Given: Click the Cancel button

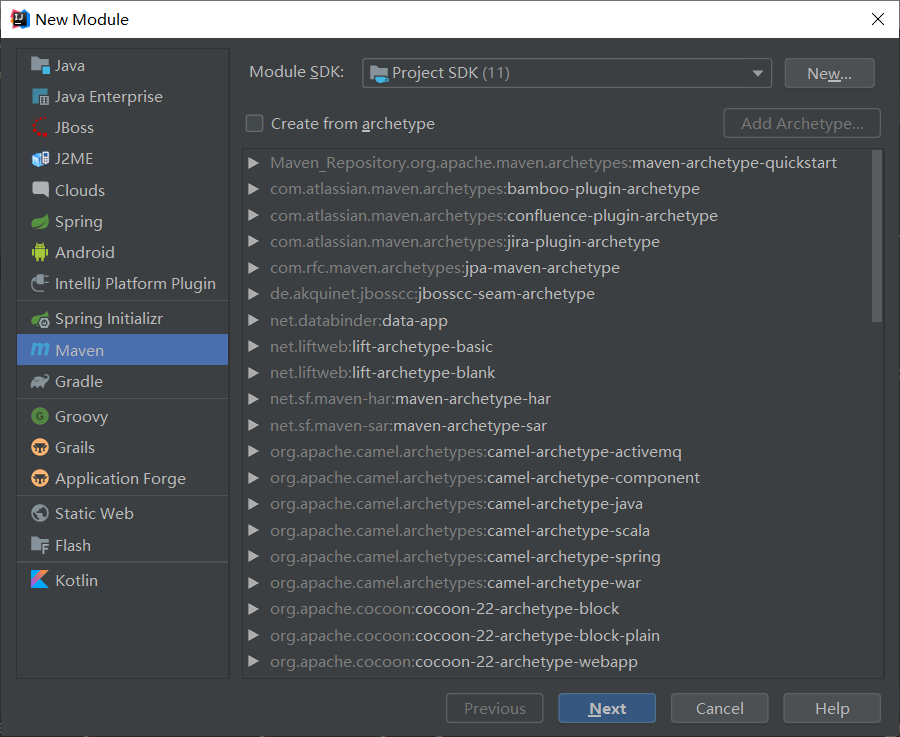Looking at the screenshot, I should pos(719,708).
